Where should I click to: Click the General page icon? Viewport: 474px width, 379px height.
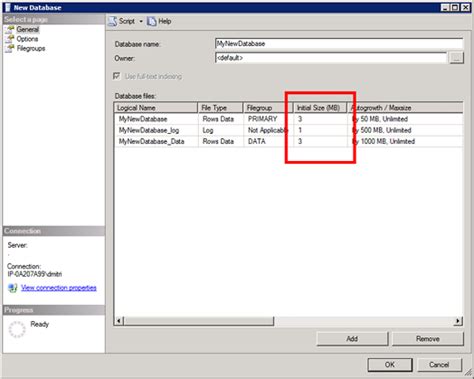click(x=10, y=29)
